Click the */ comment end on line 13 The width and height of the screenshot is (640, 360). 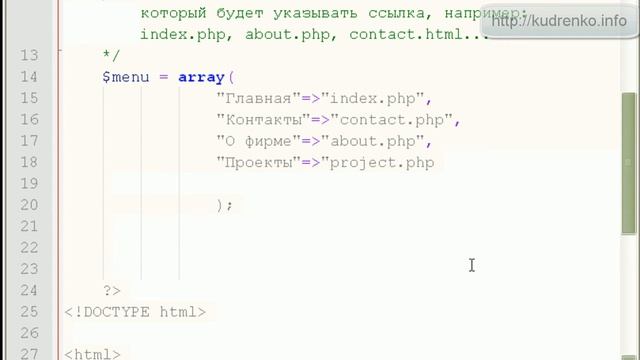tap(111, 55)
